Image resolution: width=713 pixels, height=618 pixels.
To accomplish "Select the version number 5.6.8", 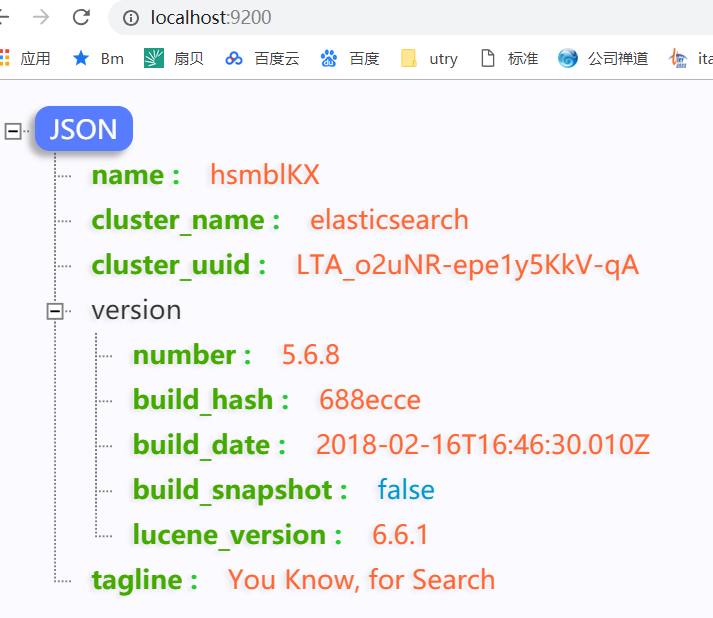I will coord(311,355).
